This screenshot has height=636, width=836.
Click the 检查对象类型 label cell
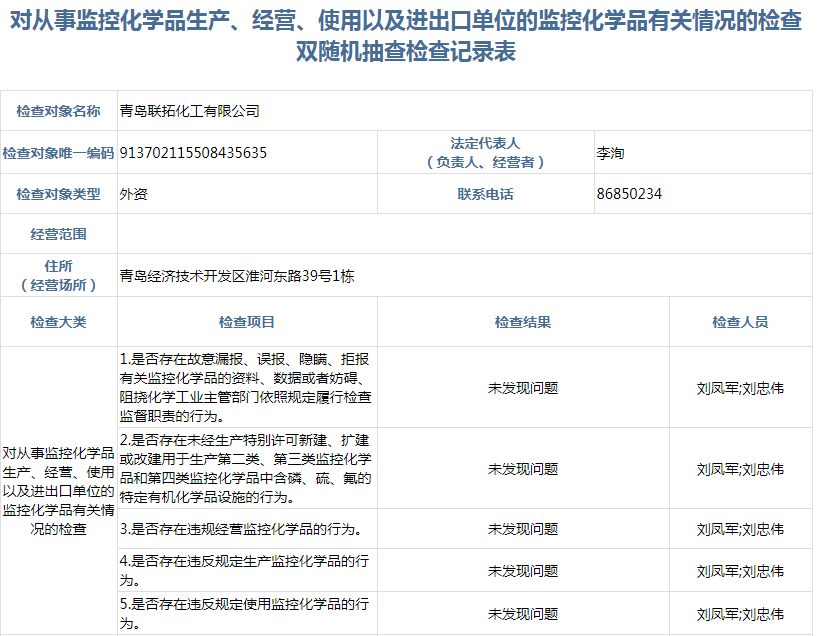(x=59, y=194)
